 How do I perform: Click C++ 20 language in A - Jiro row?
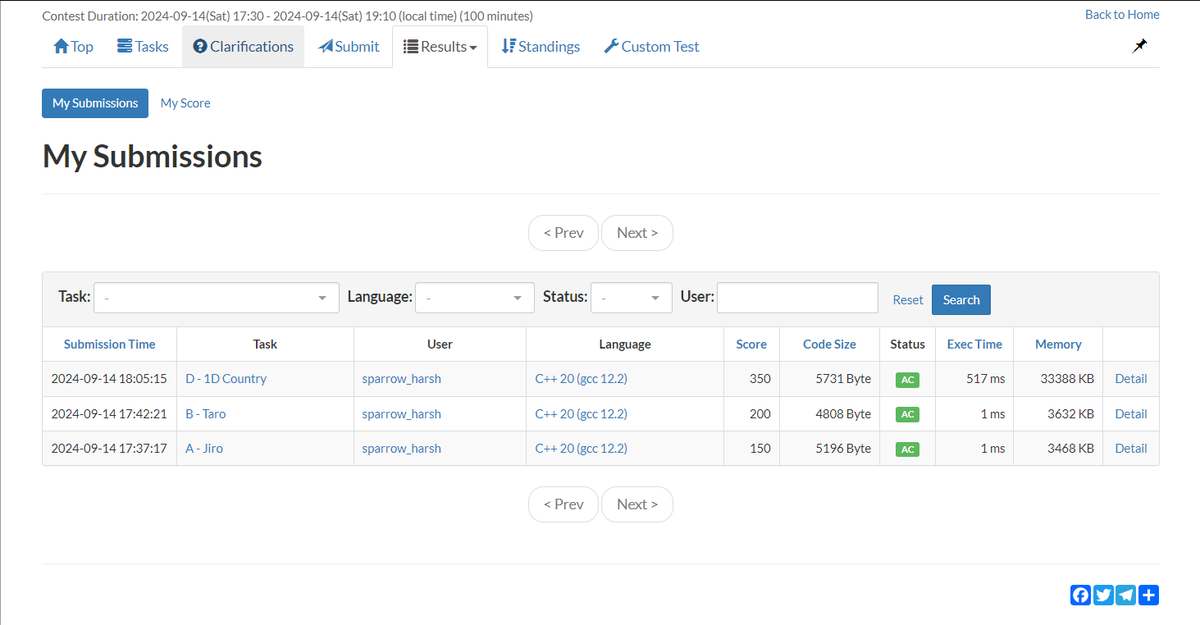(x=581, y=449)
